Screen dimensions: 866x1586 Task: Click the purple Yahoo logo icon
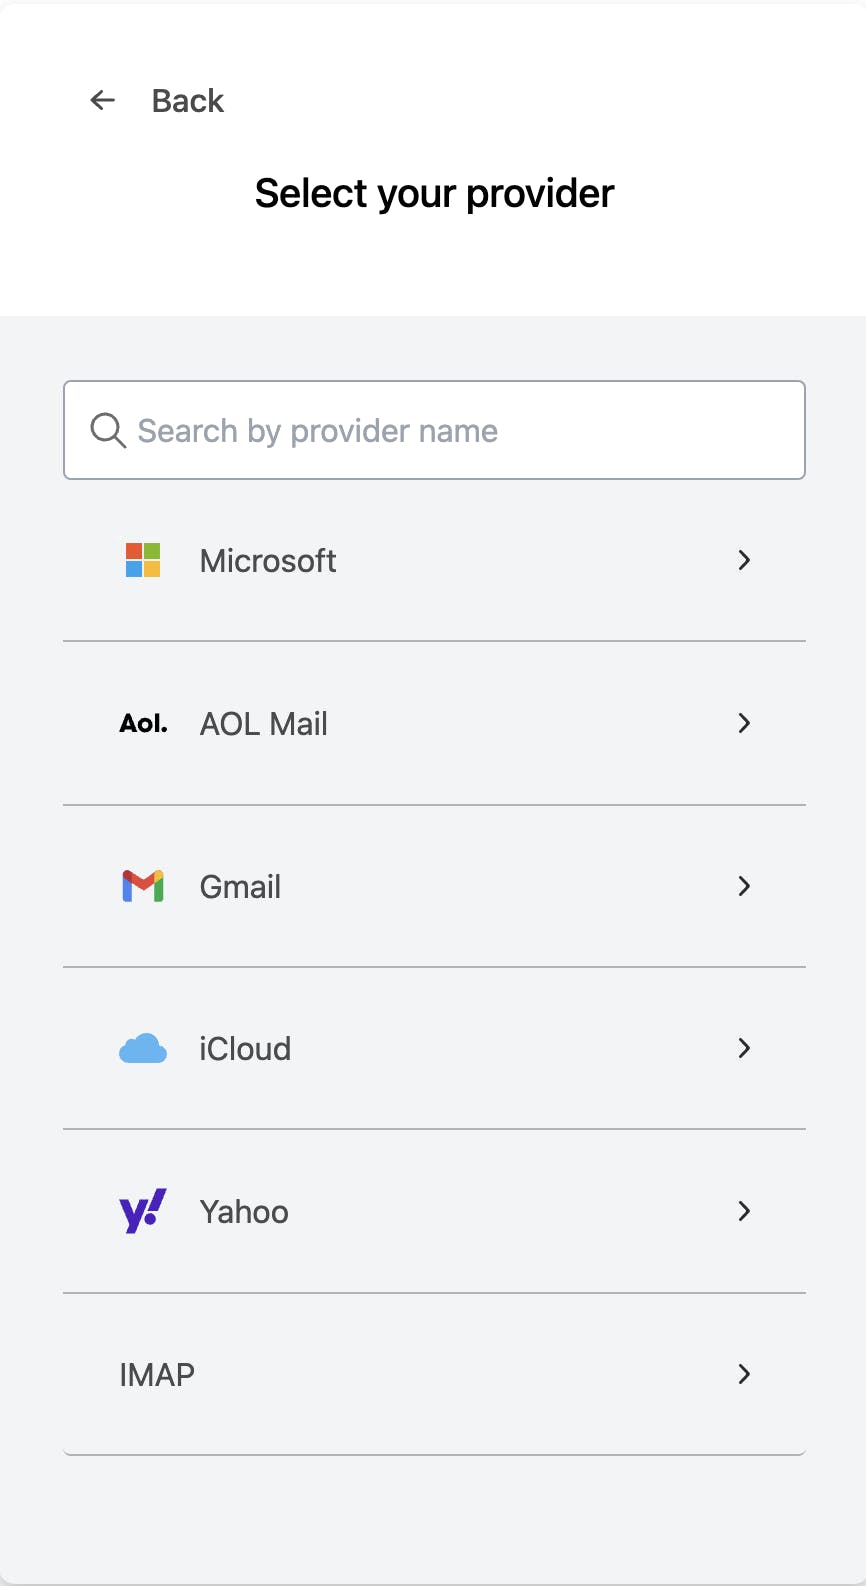click(143, 1211)
